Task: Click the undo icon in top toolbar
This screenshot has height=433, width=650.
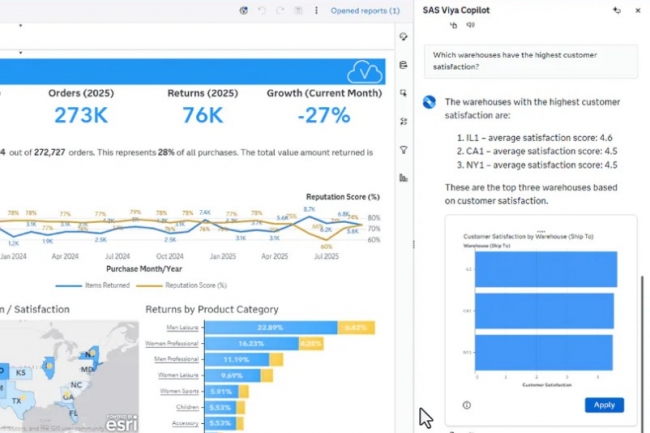Action: 262,10
